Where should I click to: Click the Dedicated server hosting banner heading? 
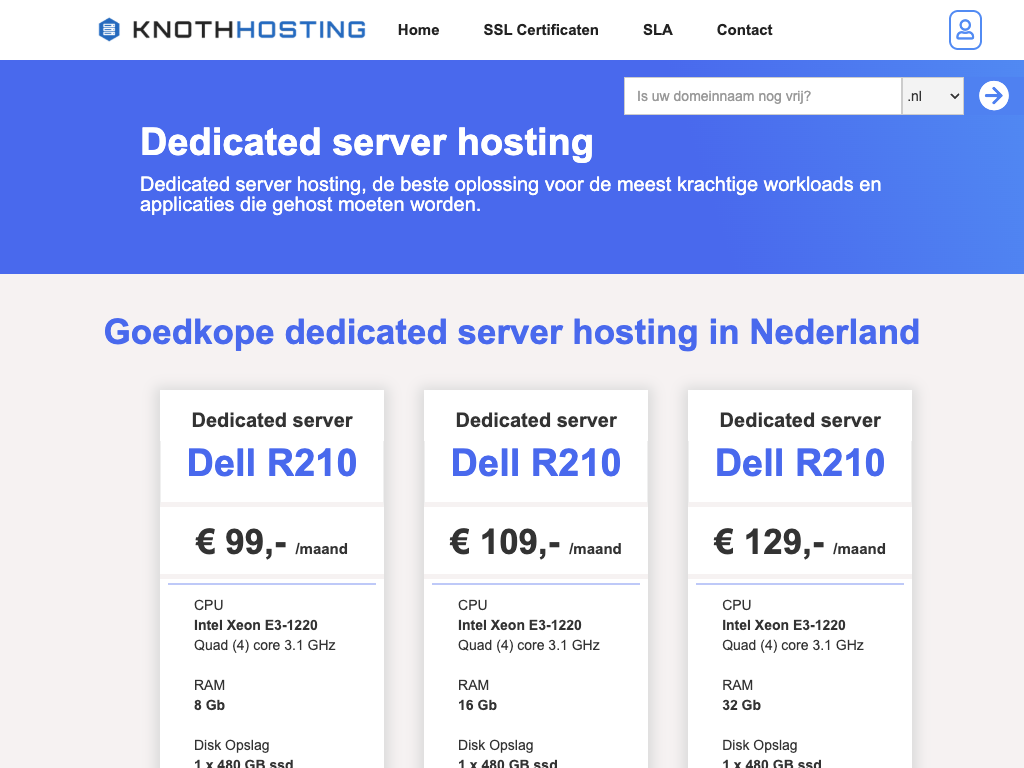point(366,142)
